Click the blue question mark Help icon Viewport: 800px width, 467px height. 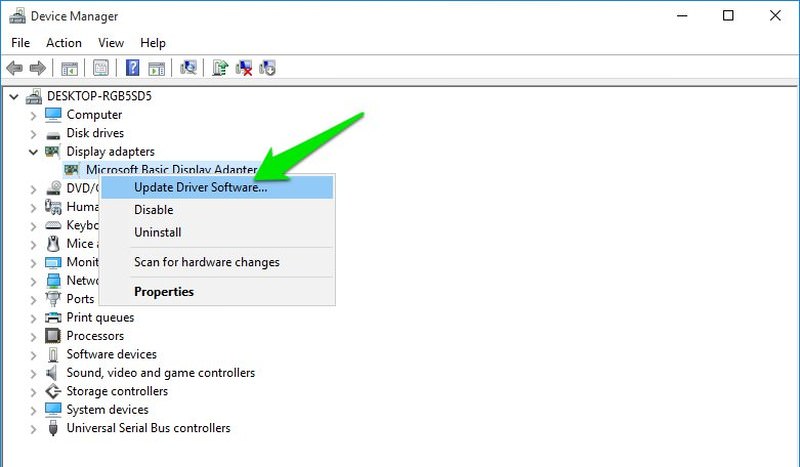[x=133, y=67]
